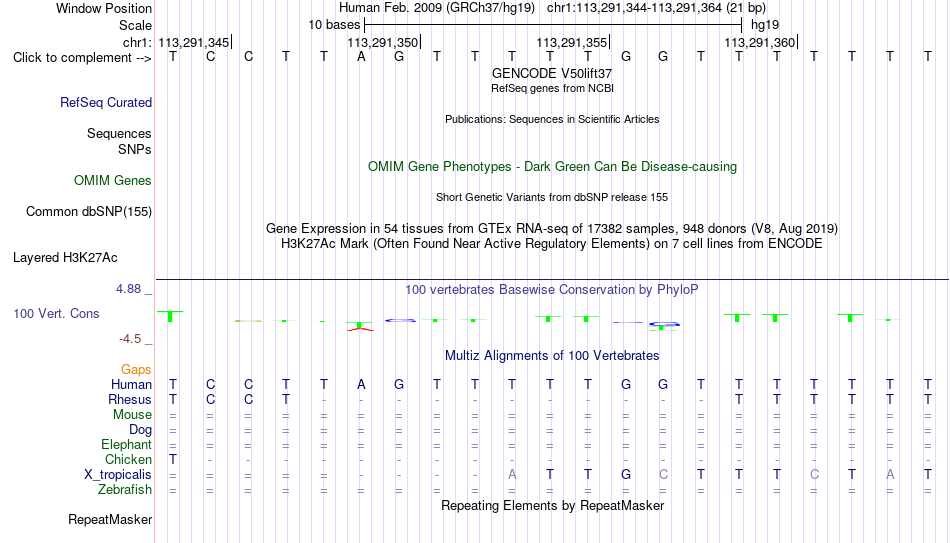Select the Dog species label
950x543 pixels.
pyautogui.click(x=141, y=430)
